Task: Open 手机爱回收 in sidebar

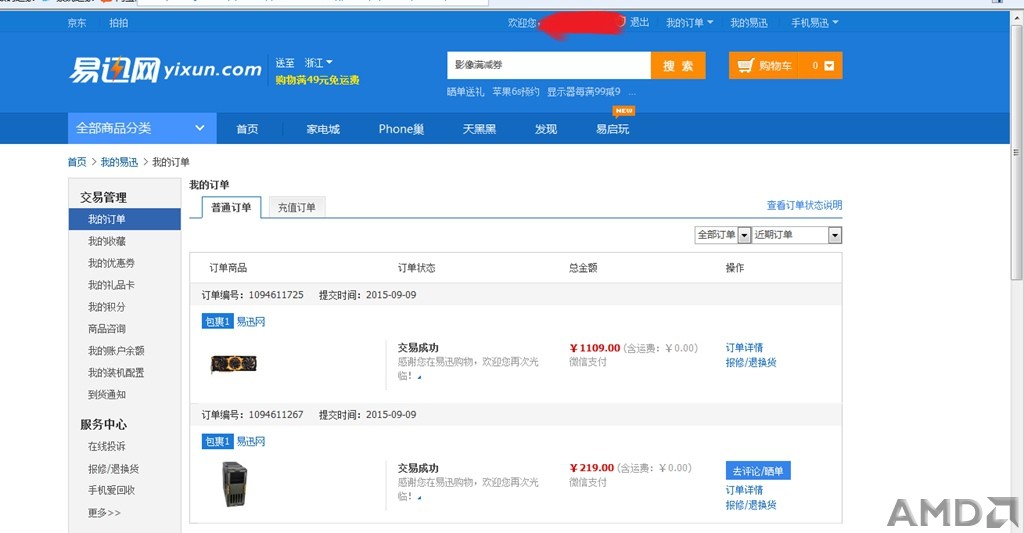Action: coord(112,490)
